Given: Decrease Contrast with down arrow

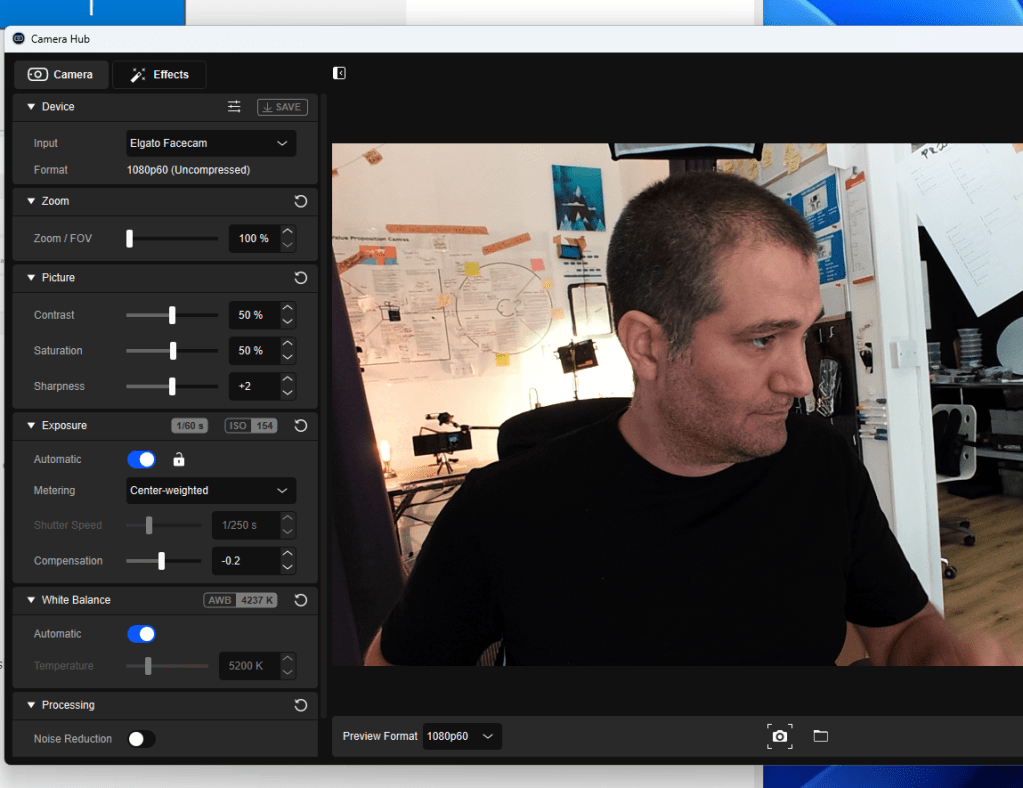Looking at the screenshot, I should point(288,322).
